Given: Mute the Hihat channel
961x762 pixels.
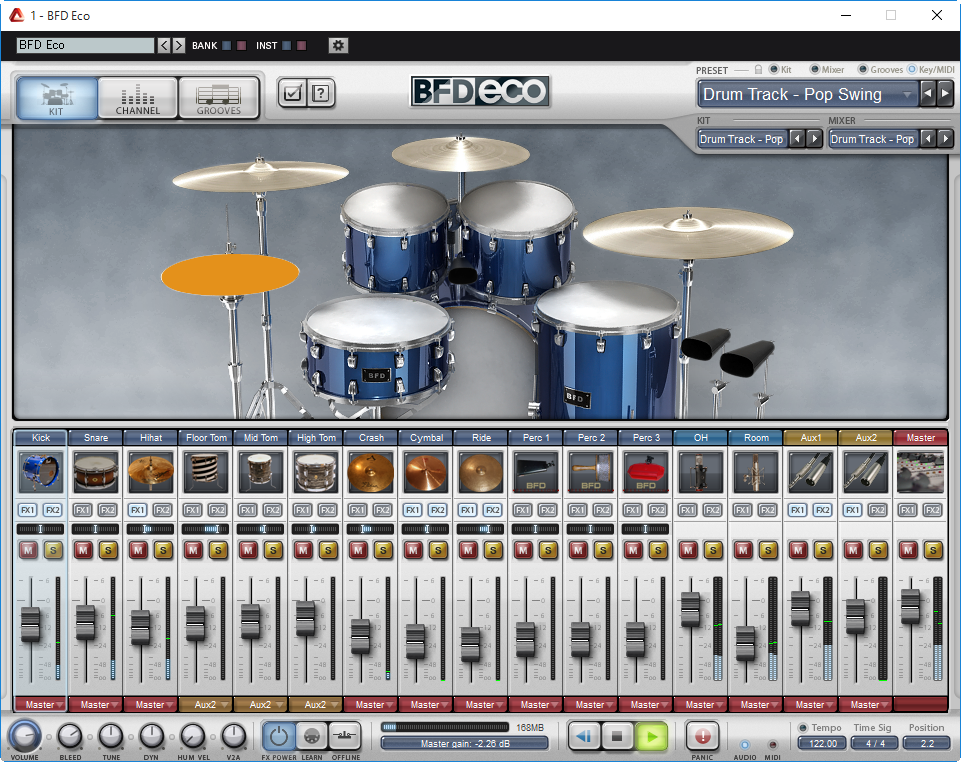Looking at the screenshot, I should click(x=139, y=550).
